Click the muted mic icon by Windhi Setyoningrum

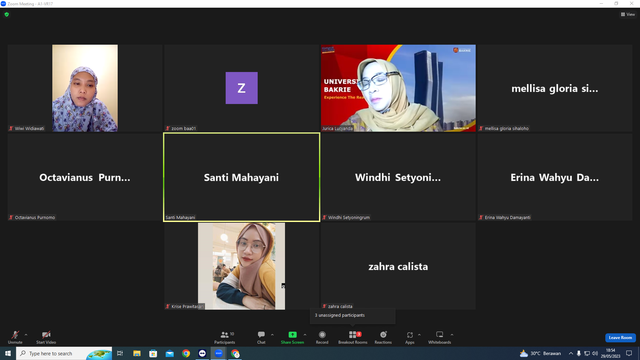click(x=324, y=218)
